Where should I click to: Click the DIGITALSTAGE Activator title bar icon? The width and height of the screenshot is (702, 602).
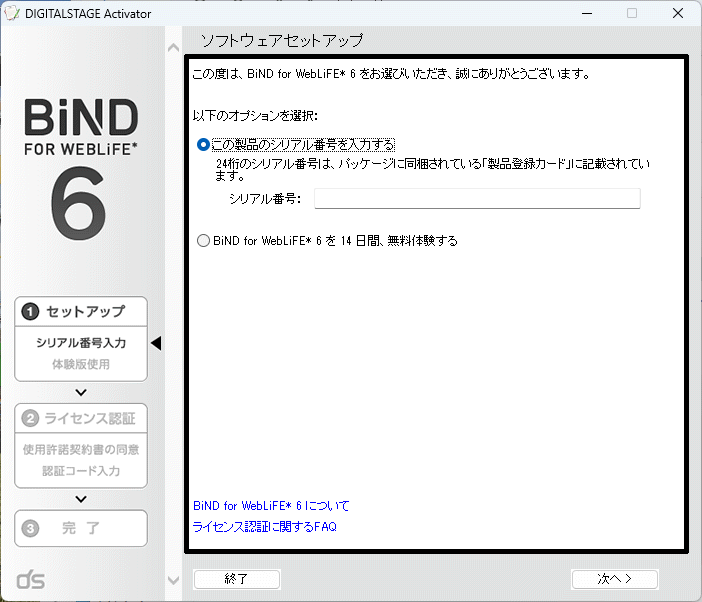pyautogui.click(x=12, y=13)
